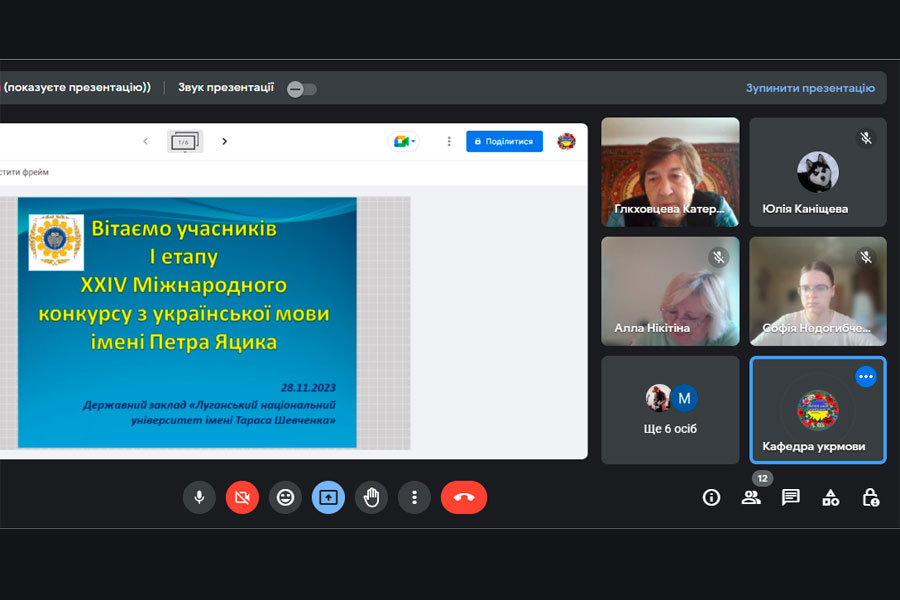Open the Meet dropdown in Slides toolbar
Screen dimensions: 900x600
click(405, 141)
